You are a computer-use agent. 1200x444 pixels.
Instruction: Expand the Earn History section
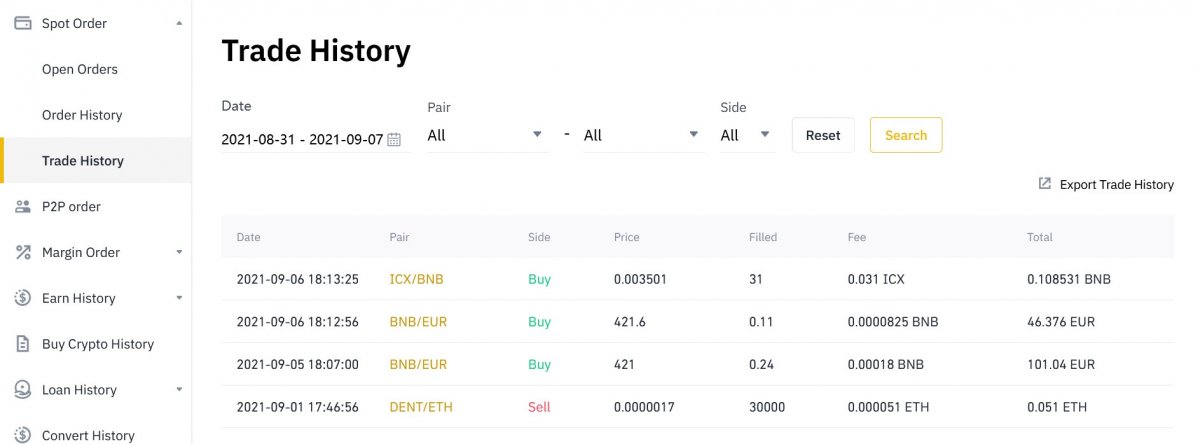point(179,298)
